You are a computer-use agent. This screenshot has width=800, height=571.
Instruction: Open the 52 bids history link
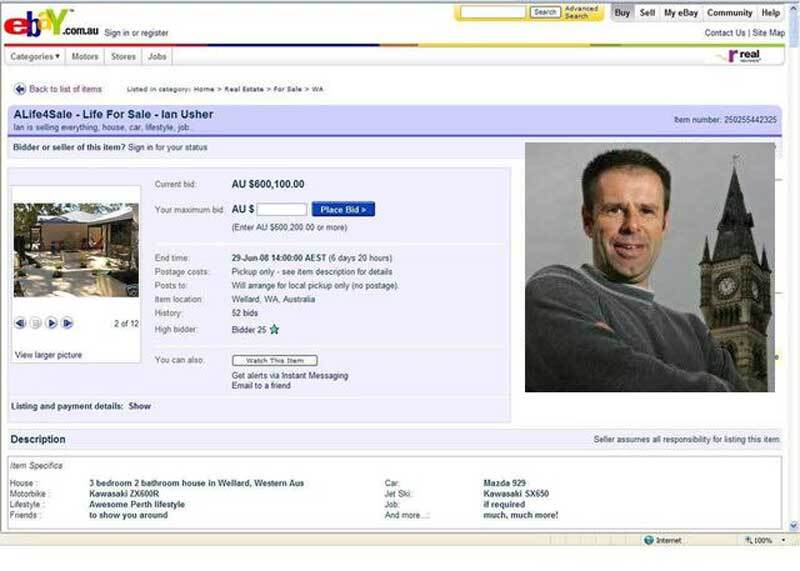(245, 313)
